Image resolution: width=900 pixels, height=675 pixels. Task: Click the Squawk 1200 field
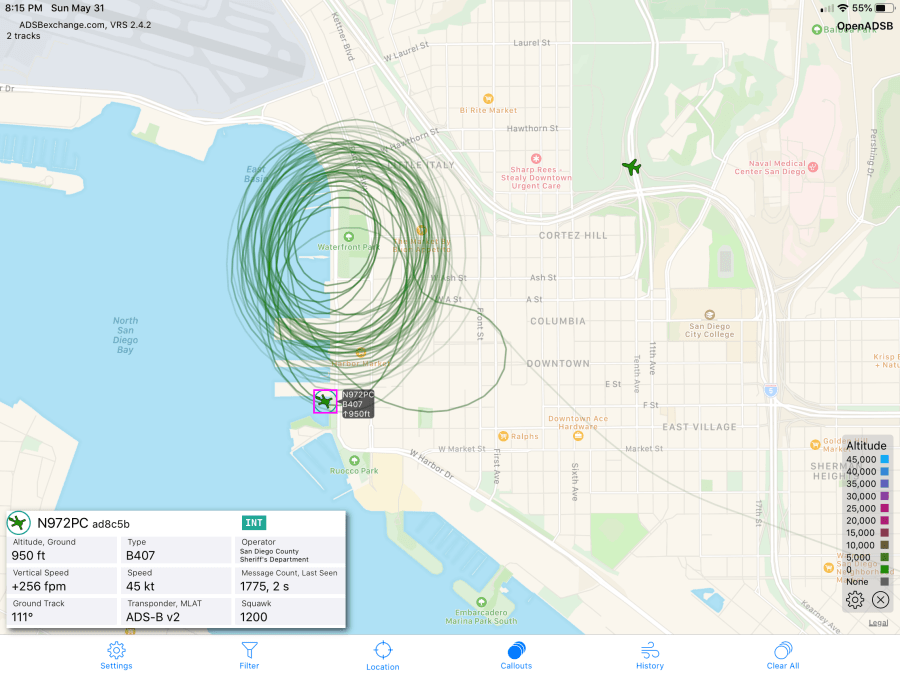(x=290, y=611)
